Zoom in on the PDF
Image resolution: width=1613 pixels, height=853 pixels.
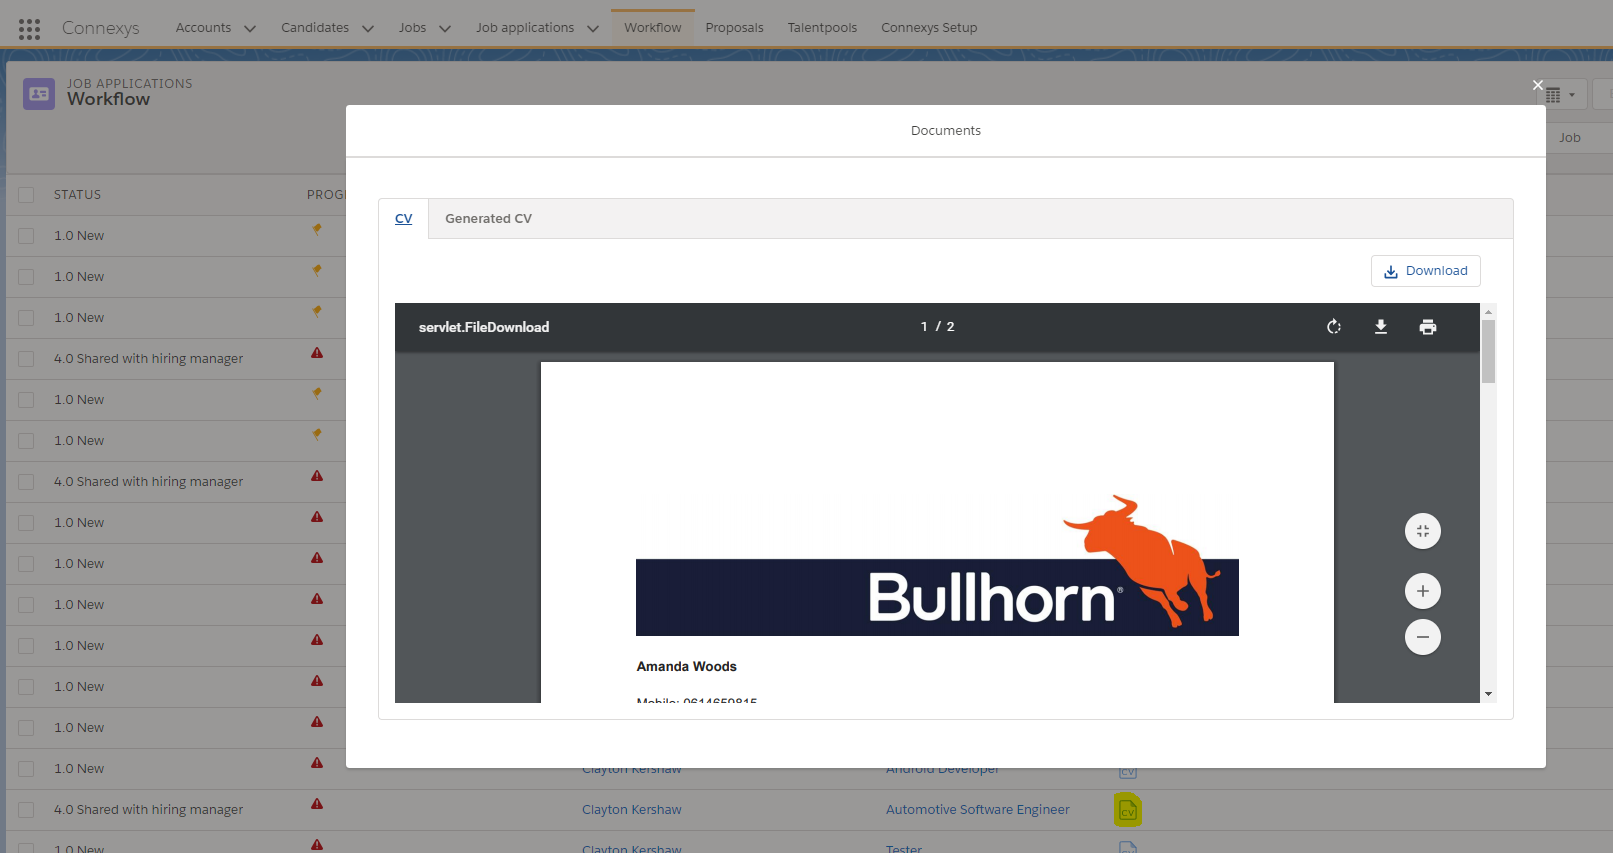(1423, 591)
